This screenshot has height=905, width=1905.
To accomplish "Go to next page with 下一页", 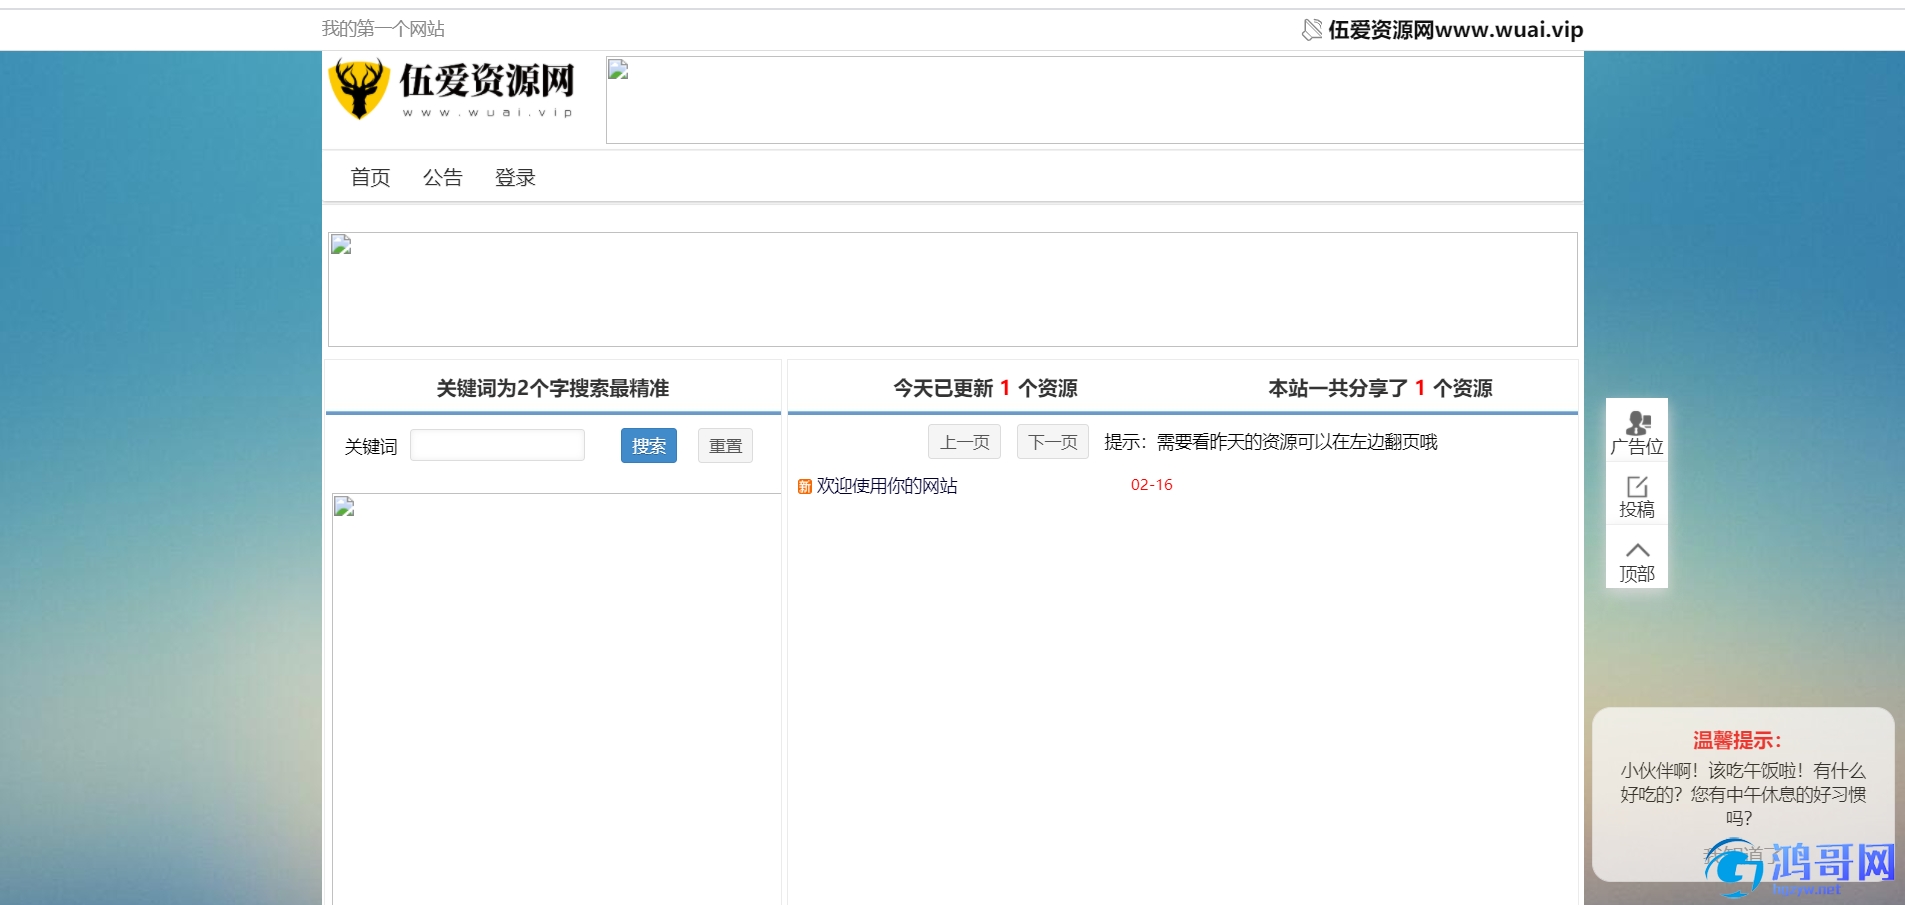I will pos(1053,442).
